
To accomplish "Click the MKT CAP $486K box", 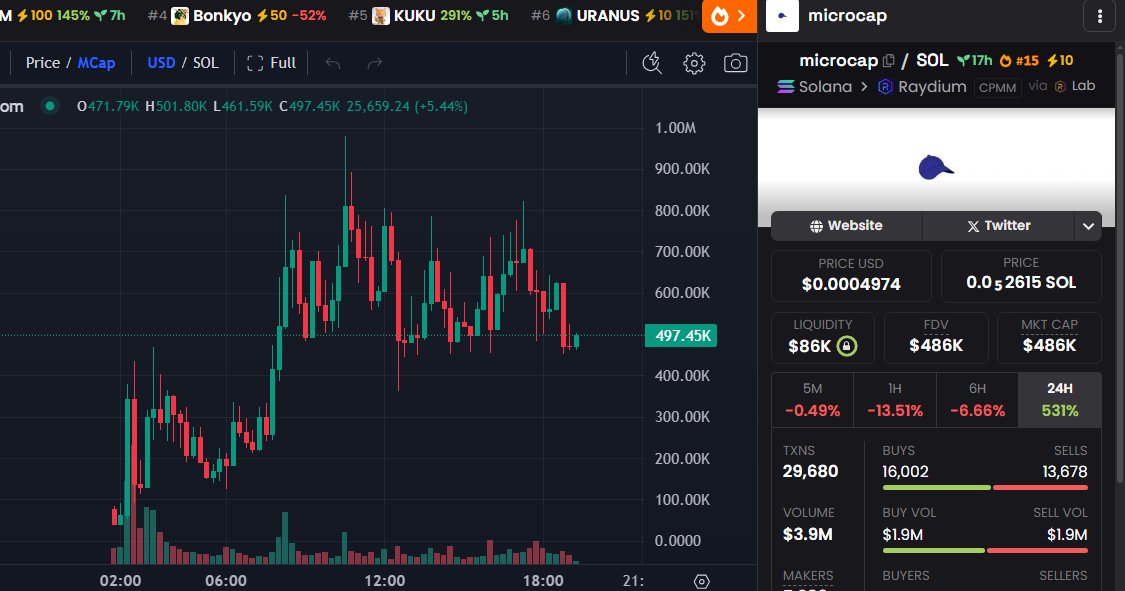I will pos(1049,337).
